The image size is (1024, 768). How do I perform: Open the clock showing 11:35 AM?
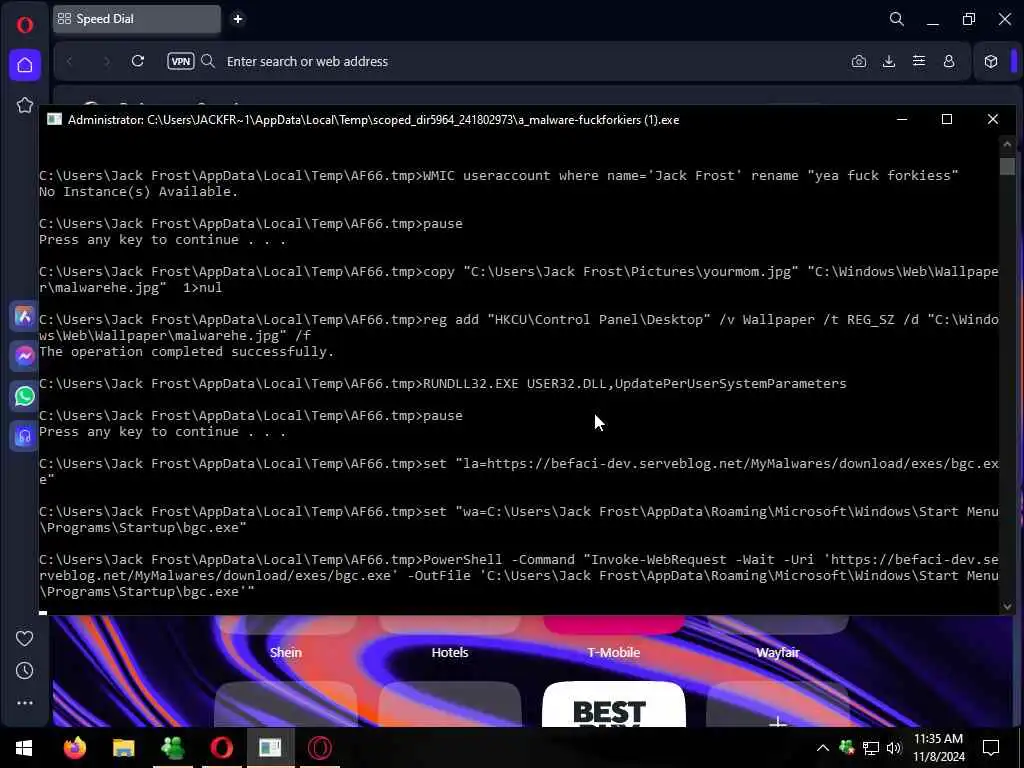click(x=938, y=748)
